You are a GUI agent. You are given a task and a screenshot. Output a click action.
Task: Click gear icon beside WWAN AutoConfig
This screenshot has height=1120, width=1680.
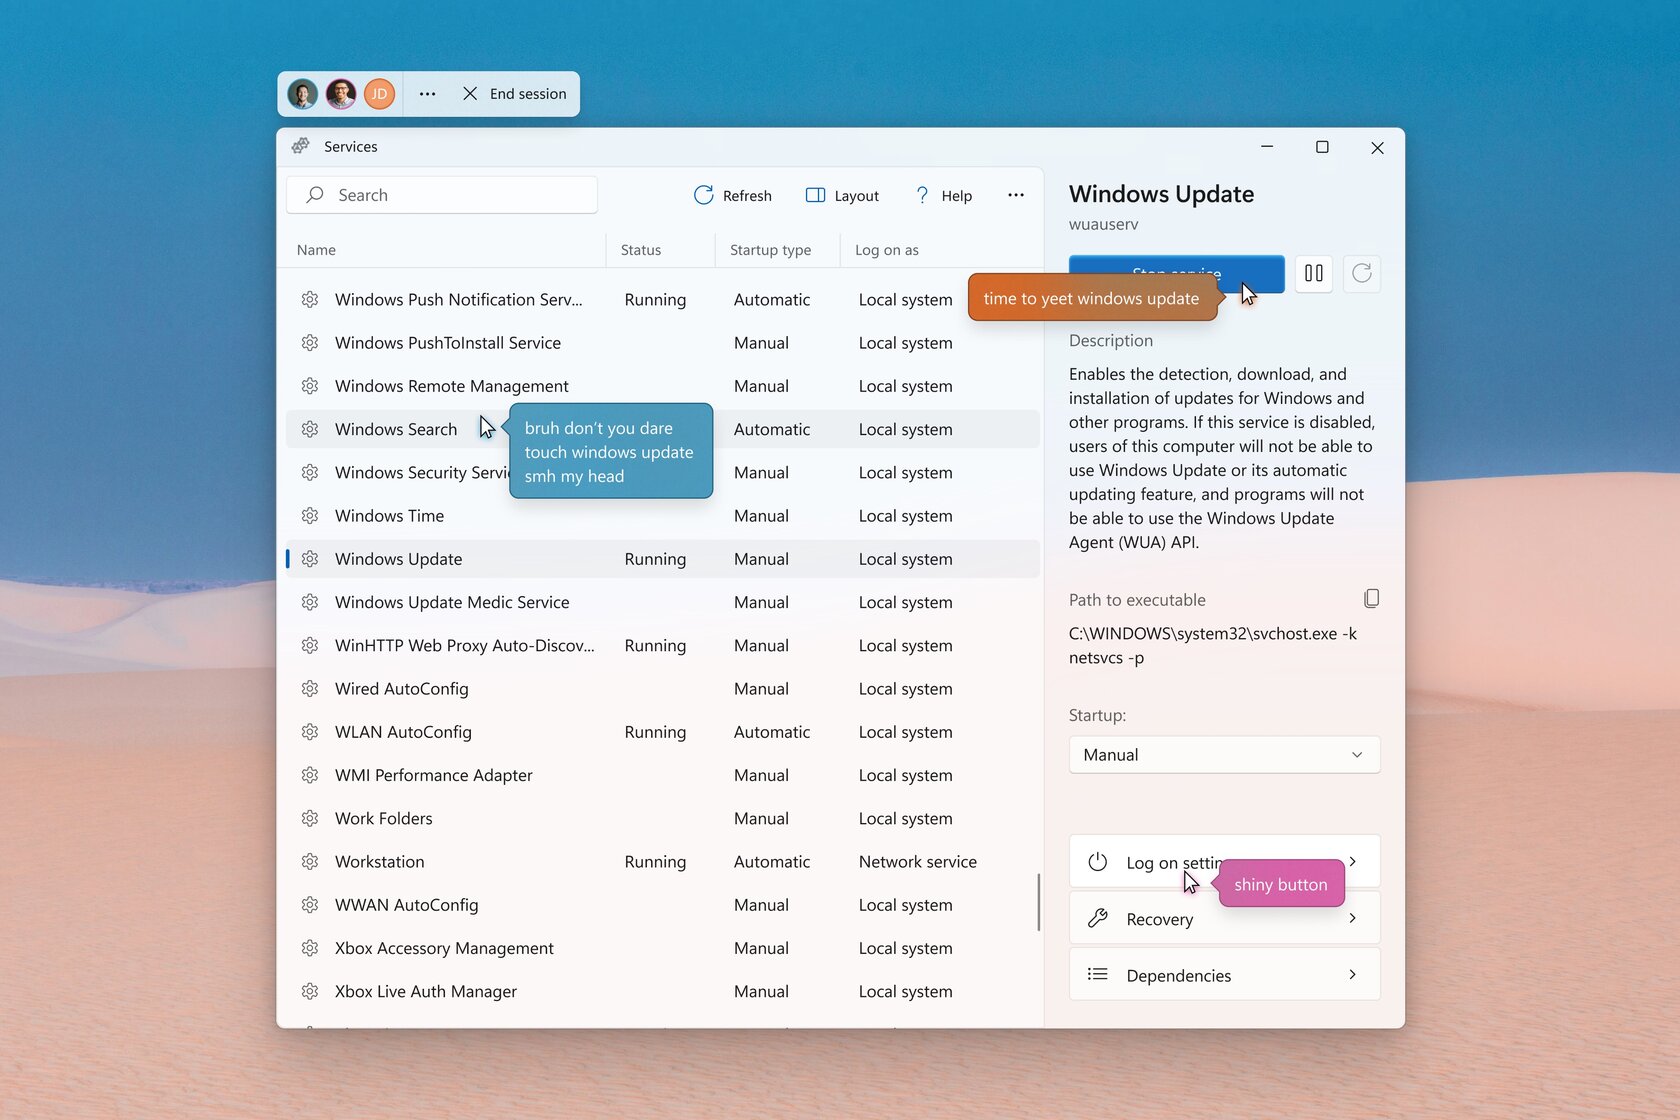point(310,905)
